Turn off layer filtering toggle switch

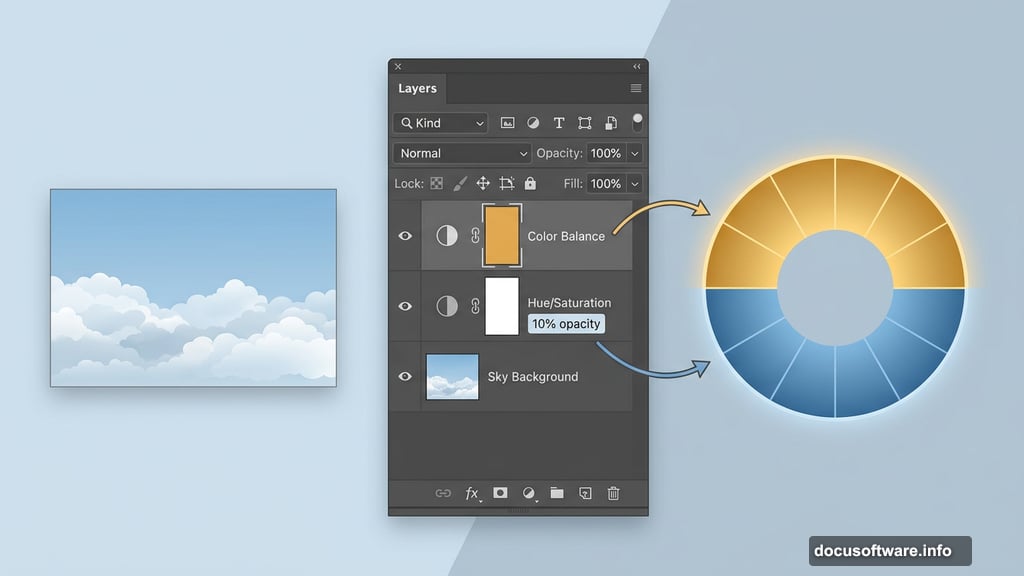(x=637, y=122)
